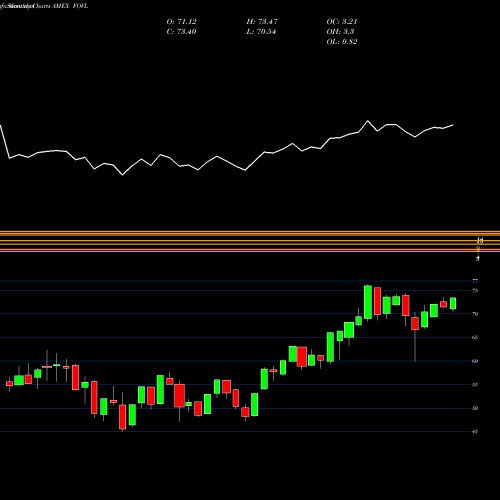Click the high value 'H: 73.47'
500x500 pixels.
click(262, 22)
